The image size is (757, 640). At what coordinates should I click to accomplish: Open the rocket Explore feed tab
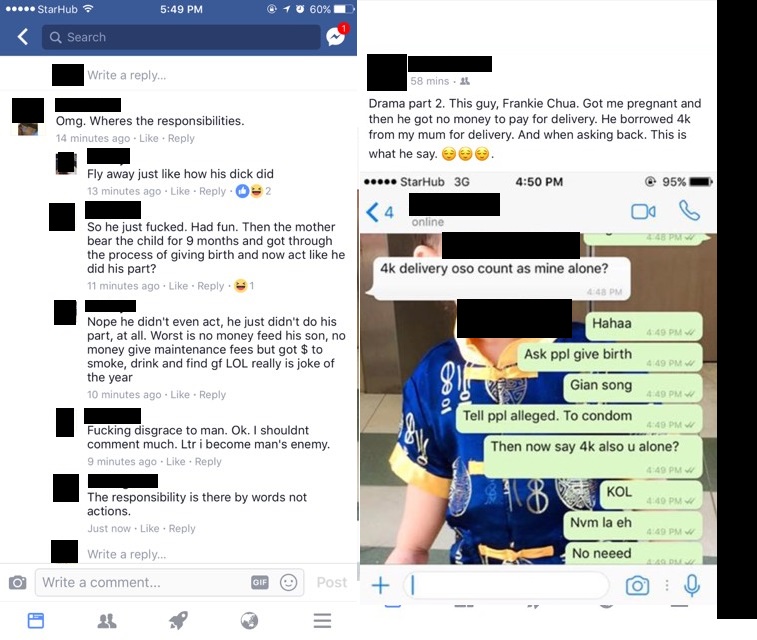pos(178,620)
